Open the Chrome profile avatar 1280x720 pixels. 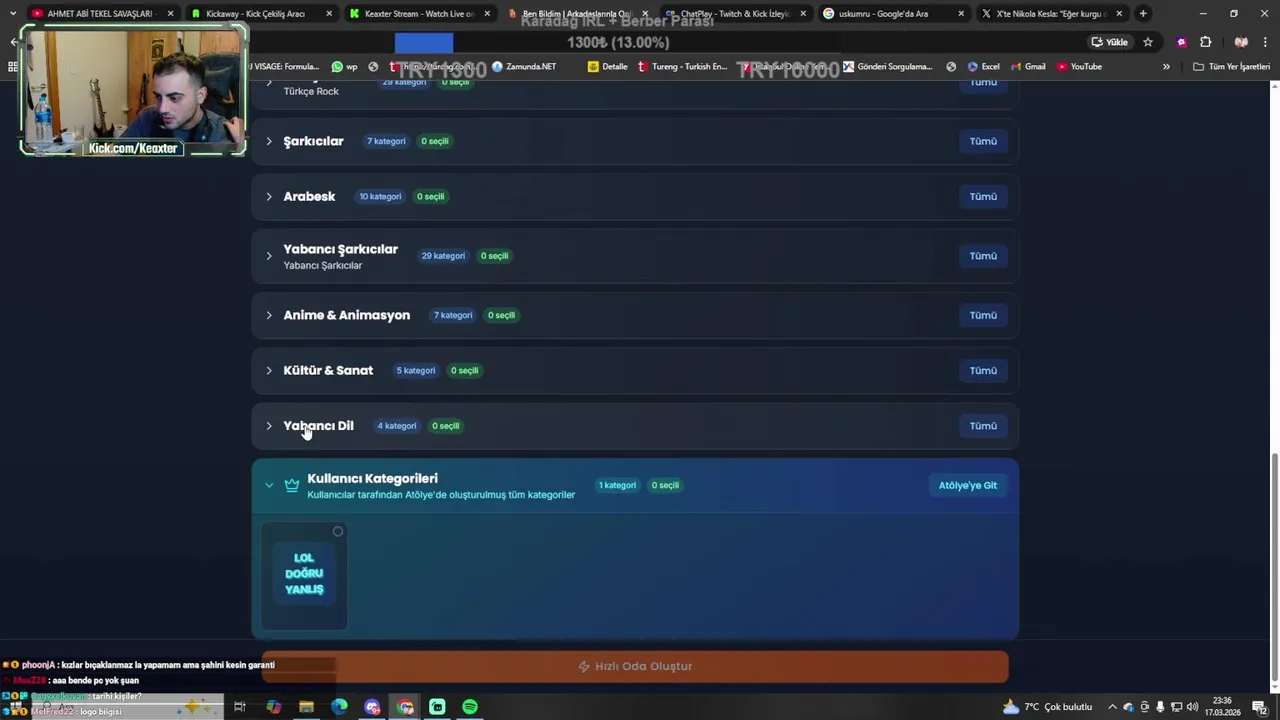(x=1241, y=42)
